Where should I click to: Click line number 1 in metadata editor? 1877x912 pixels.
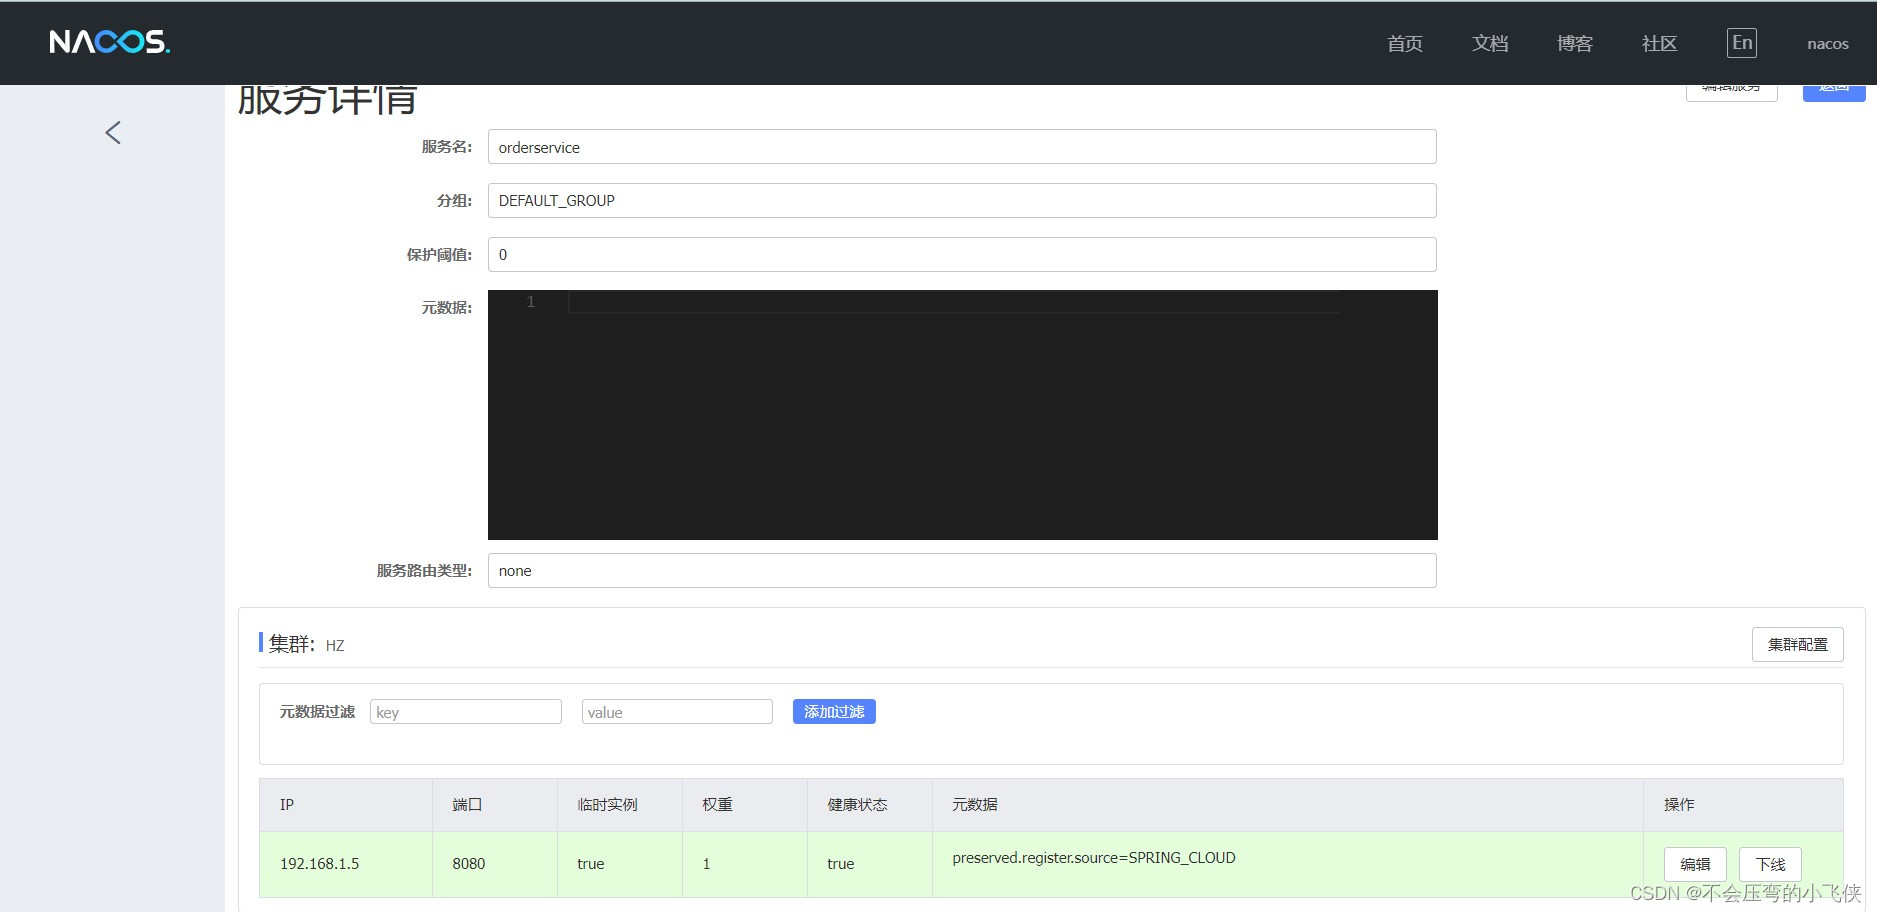[531, 301]
